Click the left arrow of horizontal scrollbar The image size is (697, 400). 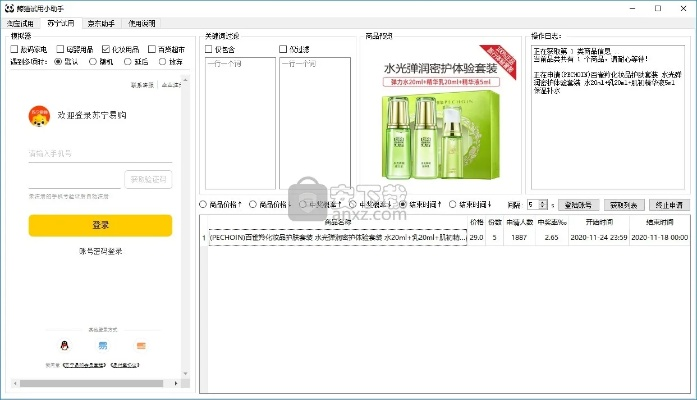coord(16,383)
